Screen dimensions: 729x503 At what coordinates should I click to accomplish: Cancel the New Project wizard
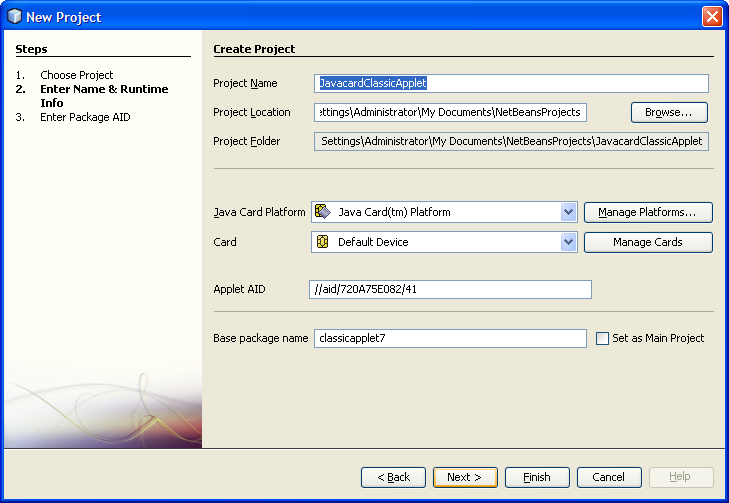coord(609,477)
